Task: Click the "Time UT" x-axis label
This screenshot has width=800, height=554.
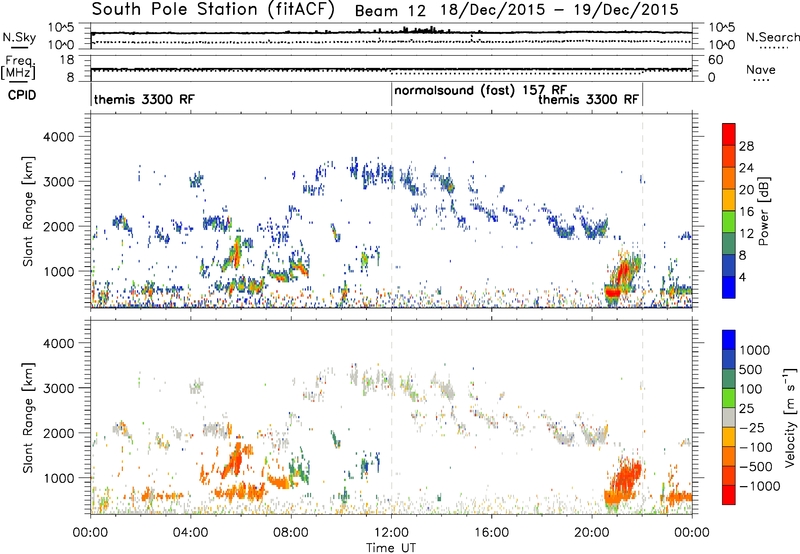Action: [x=391, y=547]
